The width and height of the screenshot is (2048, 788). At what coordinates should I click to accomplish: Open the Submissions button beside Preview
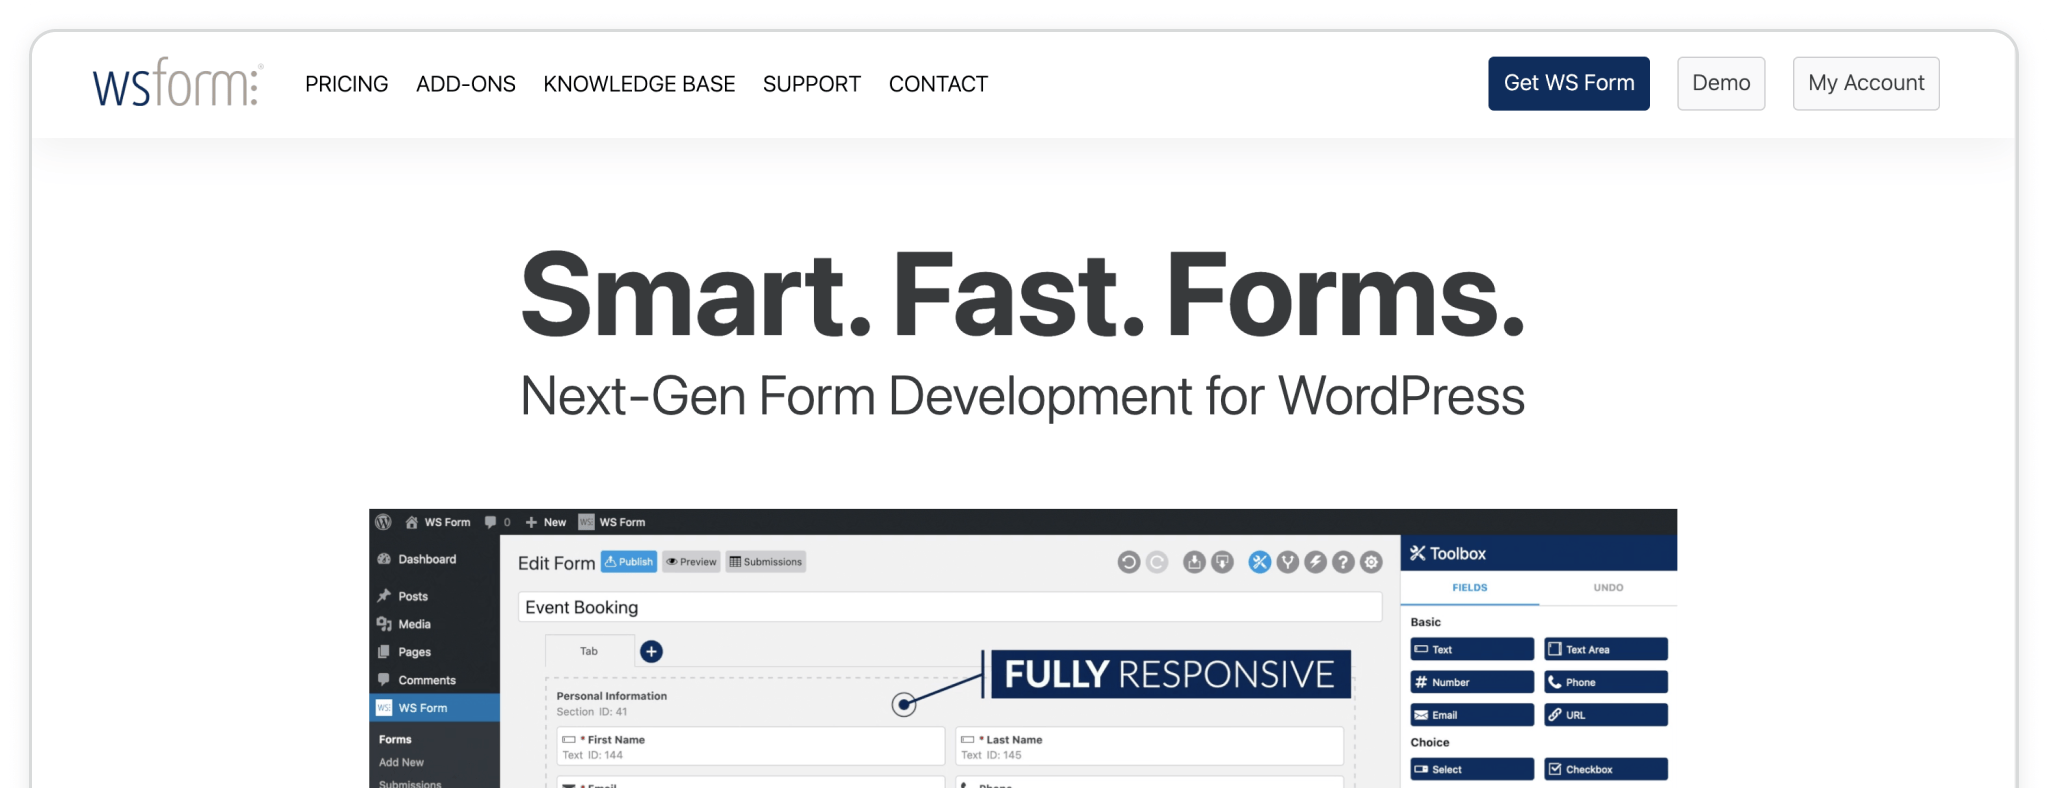765,562
